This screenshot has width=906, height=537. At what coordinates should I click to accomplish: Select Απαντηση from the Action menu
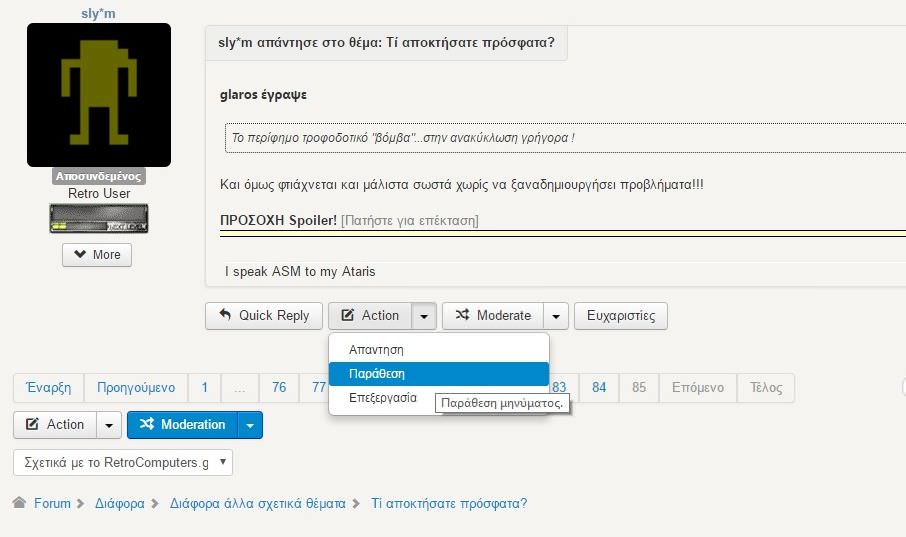[376, 350]
